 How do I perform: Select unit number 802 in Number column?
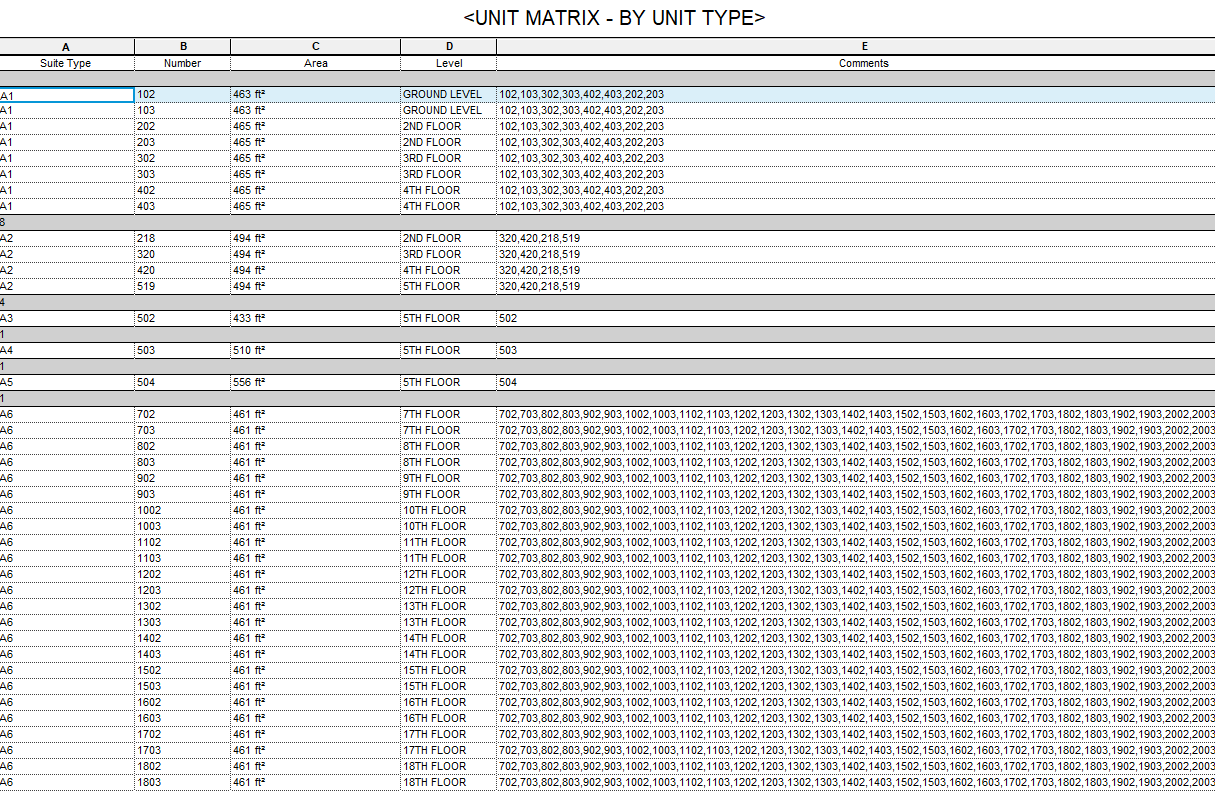pyautogui.click(x=183, y=446)
